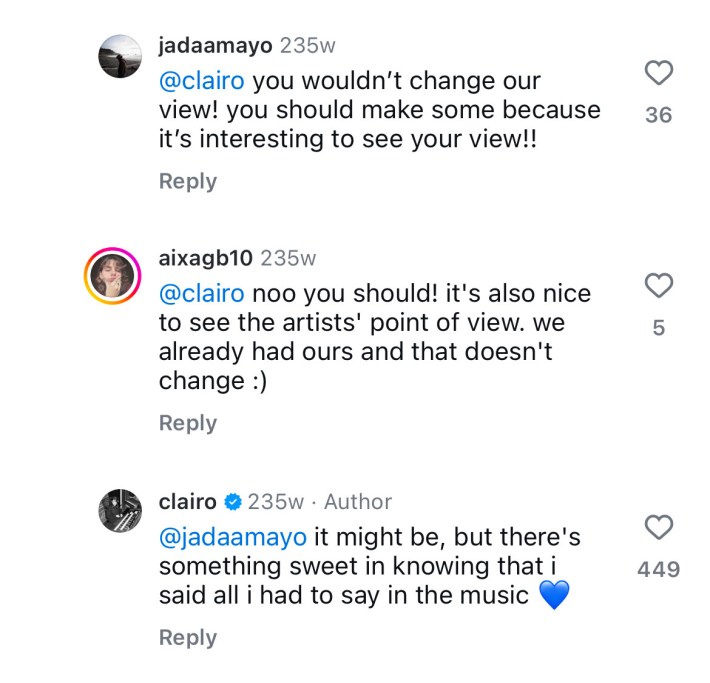710x683 pixels.
Task: Like clairo's reply with the heart
Action: click(658, 527)
